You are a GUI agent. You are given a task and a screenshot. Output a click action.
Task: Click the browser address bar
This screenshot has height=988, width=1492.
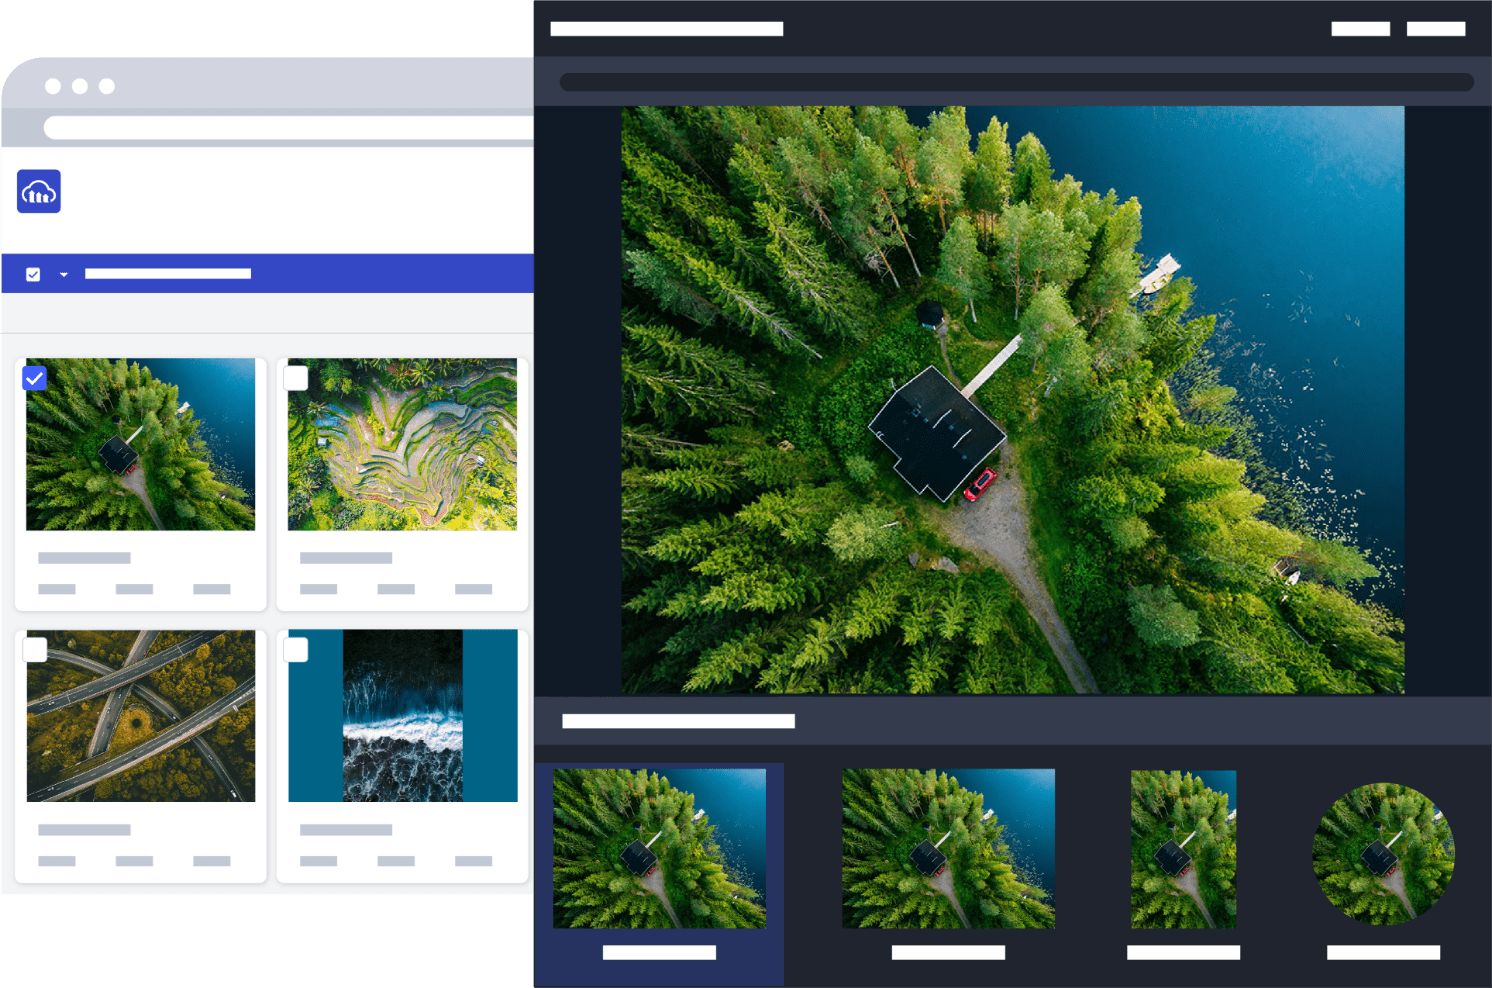point(288,128)
